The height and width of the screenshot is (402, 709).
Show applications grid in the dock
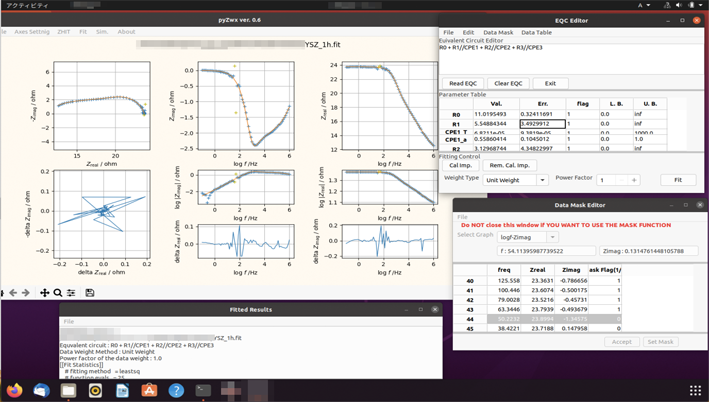click(695, 390)
